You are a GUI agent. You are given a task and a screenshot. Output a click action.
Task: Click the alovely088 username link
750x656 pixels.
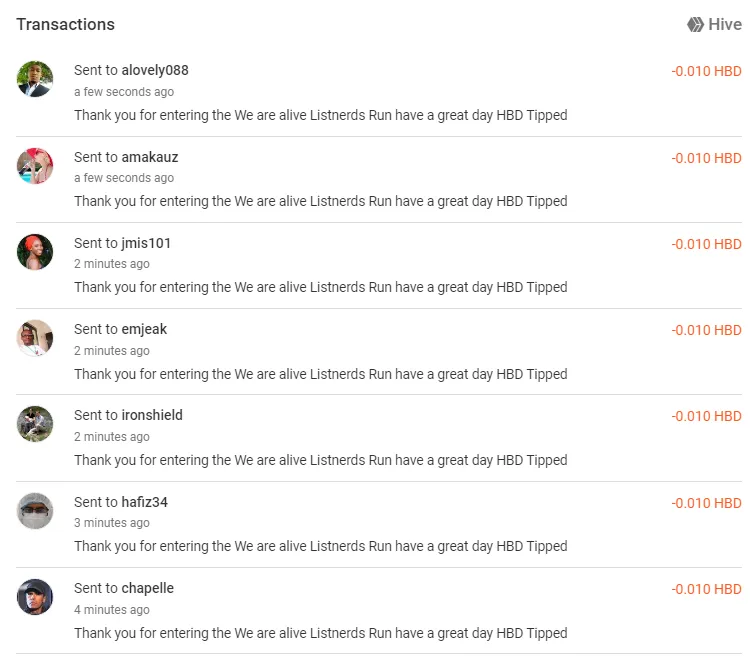point(155,70)
